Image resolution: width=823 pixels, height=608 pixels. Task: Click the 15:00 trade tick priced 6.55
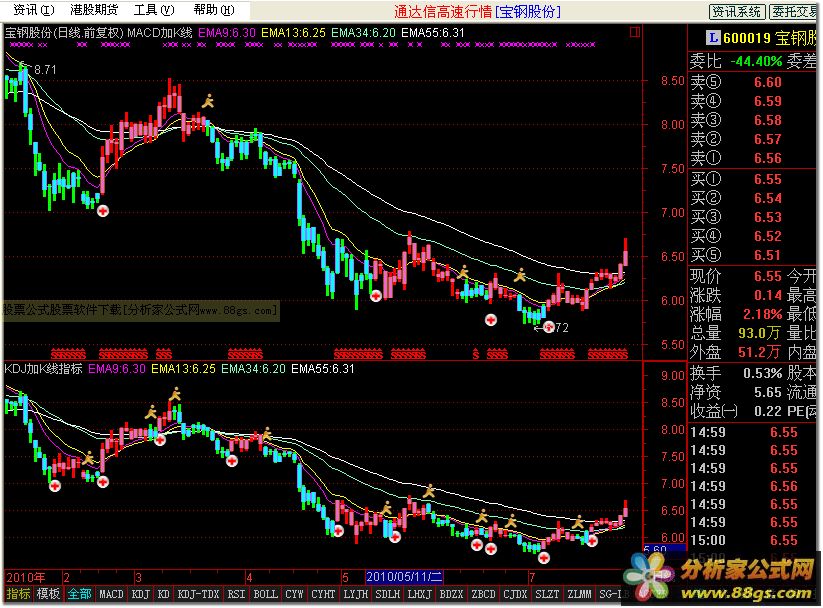(x=743, y=540)
